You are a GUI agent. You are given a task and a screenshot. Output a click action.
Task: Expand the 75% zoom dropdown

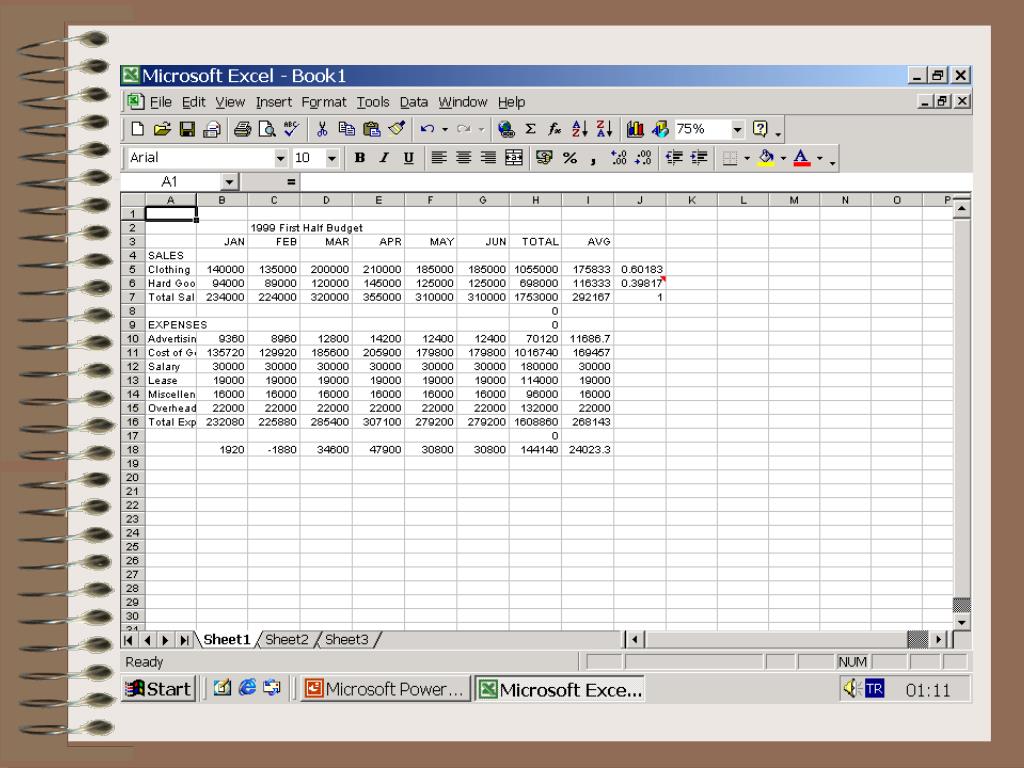(738, 129)
